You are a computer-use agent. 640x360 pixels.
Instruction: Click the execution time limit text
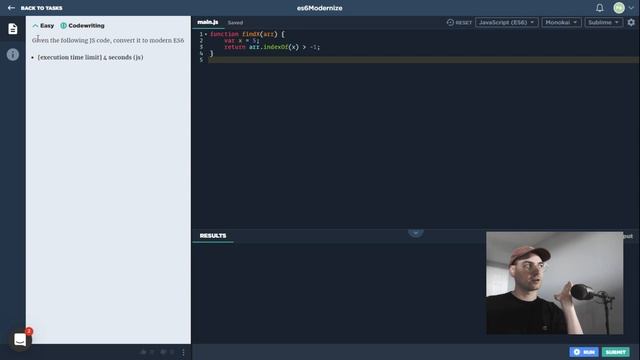90,58
